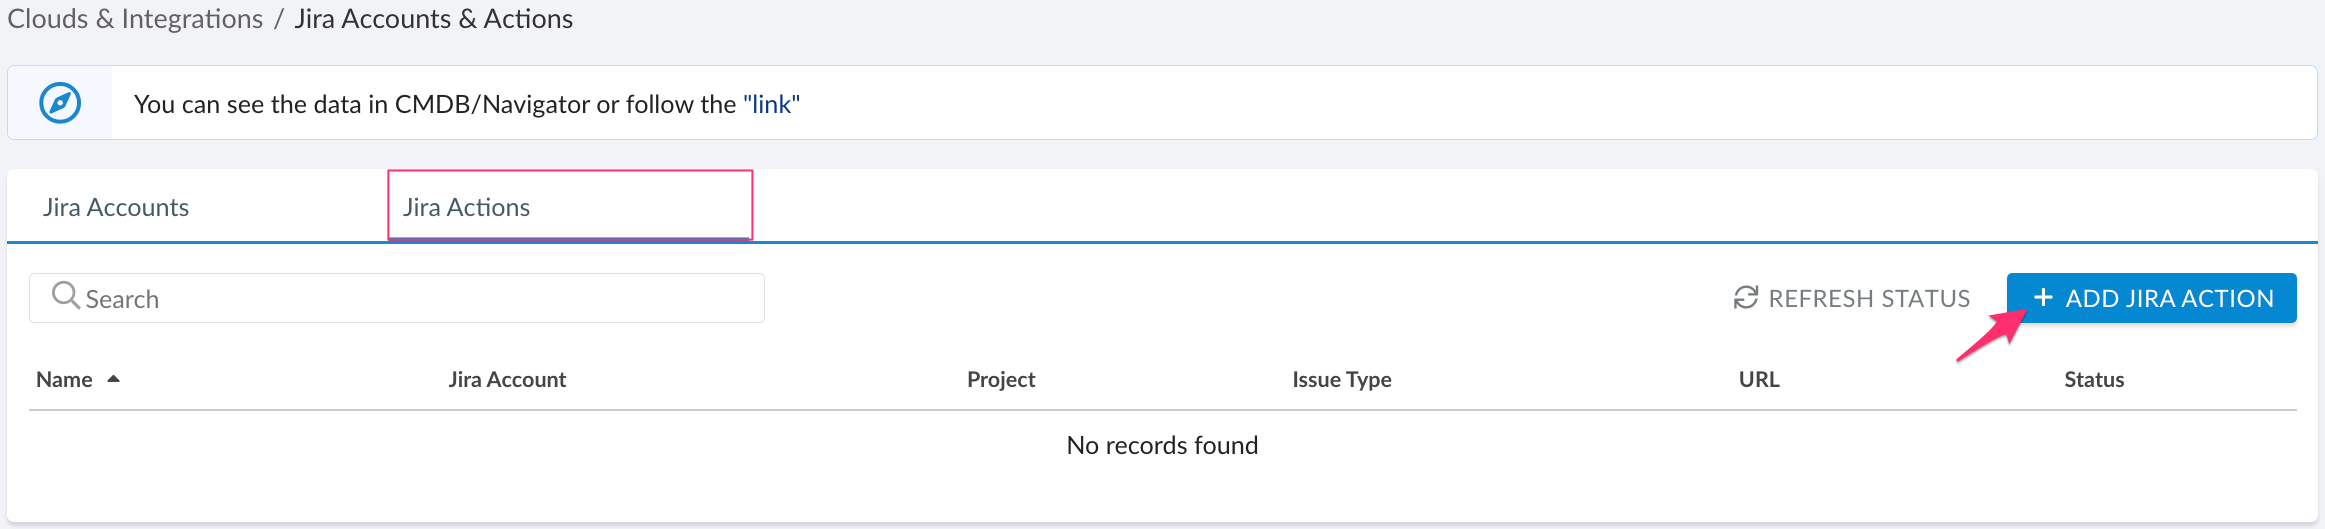2325x529 pixels.
Task: Click the refresh arrows icon
Action: tap(1746, 298)
